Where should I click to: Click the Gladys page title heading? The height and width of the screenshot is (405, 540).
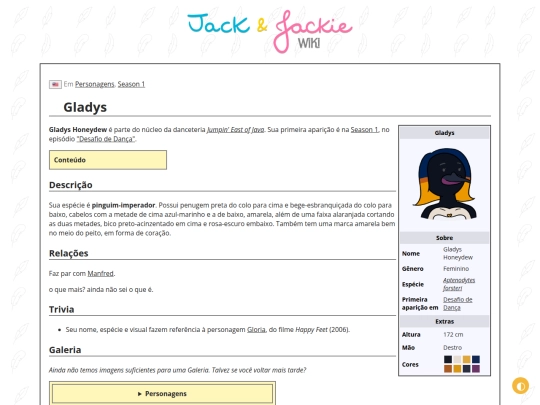coord(85,107)
